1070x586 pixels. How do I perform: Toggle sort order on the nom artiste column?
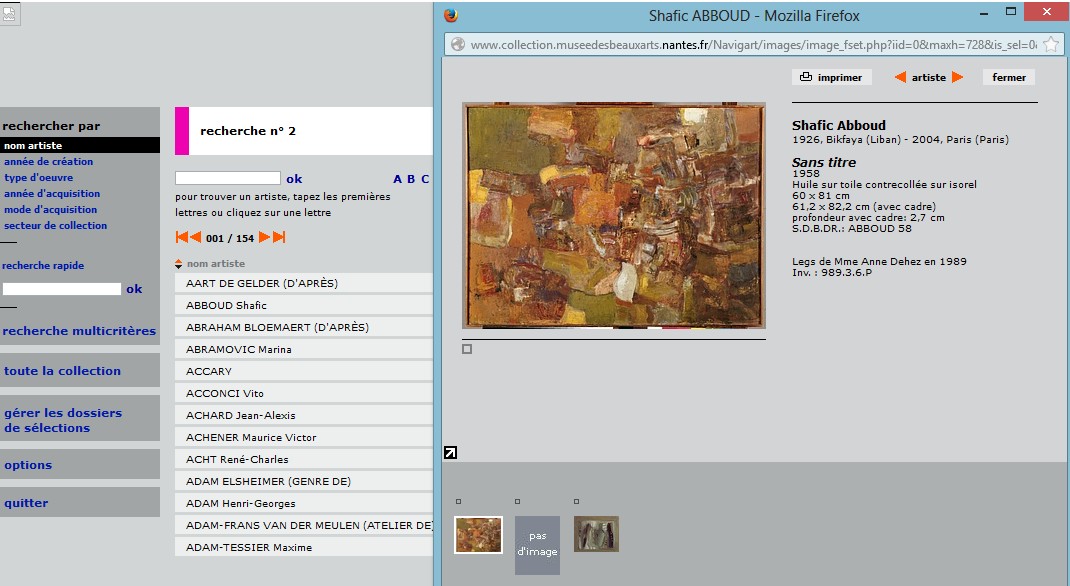tap(179, 264)
